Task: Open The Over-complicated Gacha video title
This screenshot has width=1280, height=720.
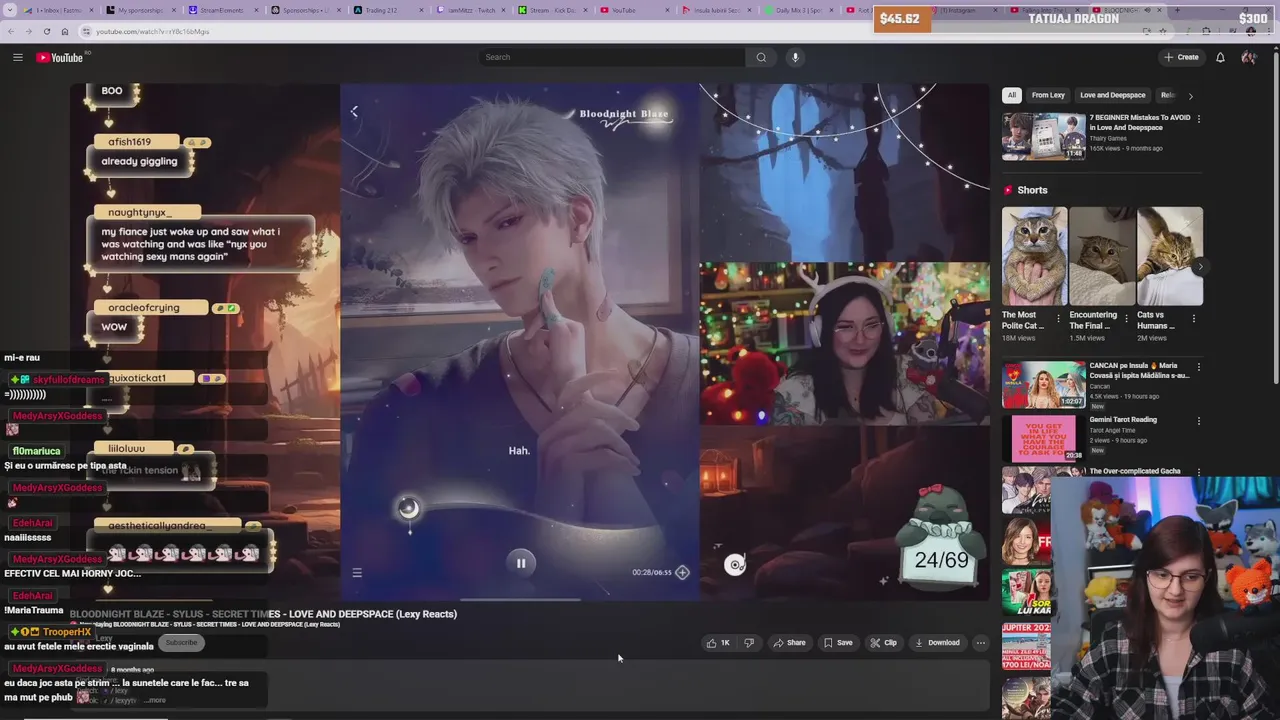Action: pos(1135,471)
